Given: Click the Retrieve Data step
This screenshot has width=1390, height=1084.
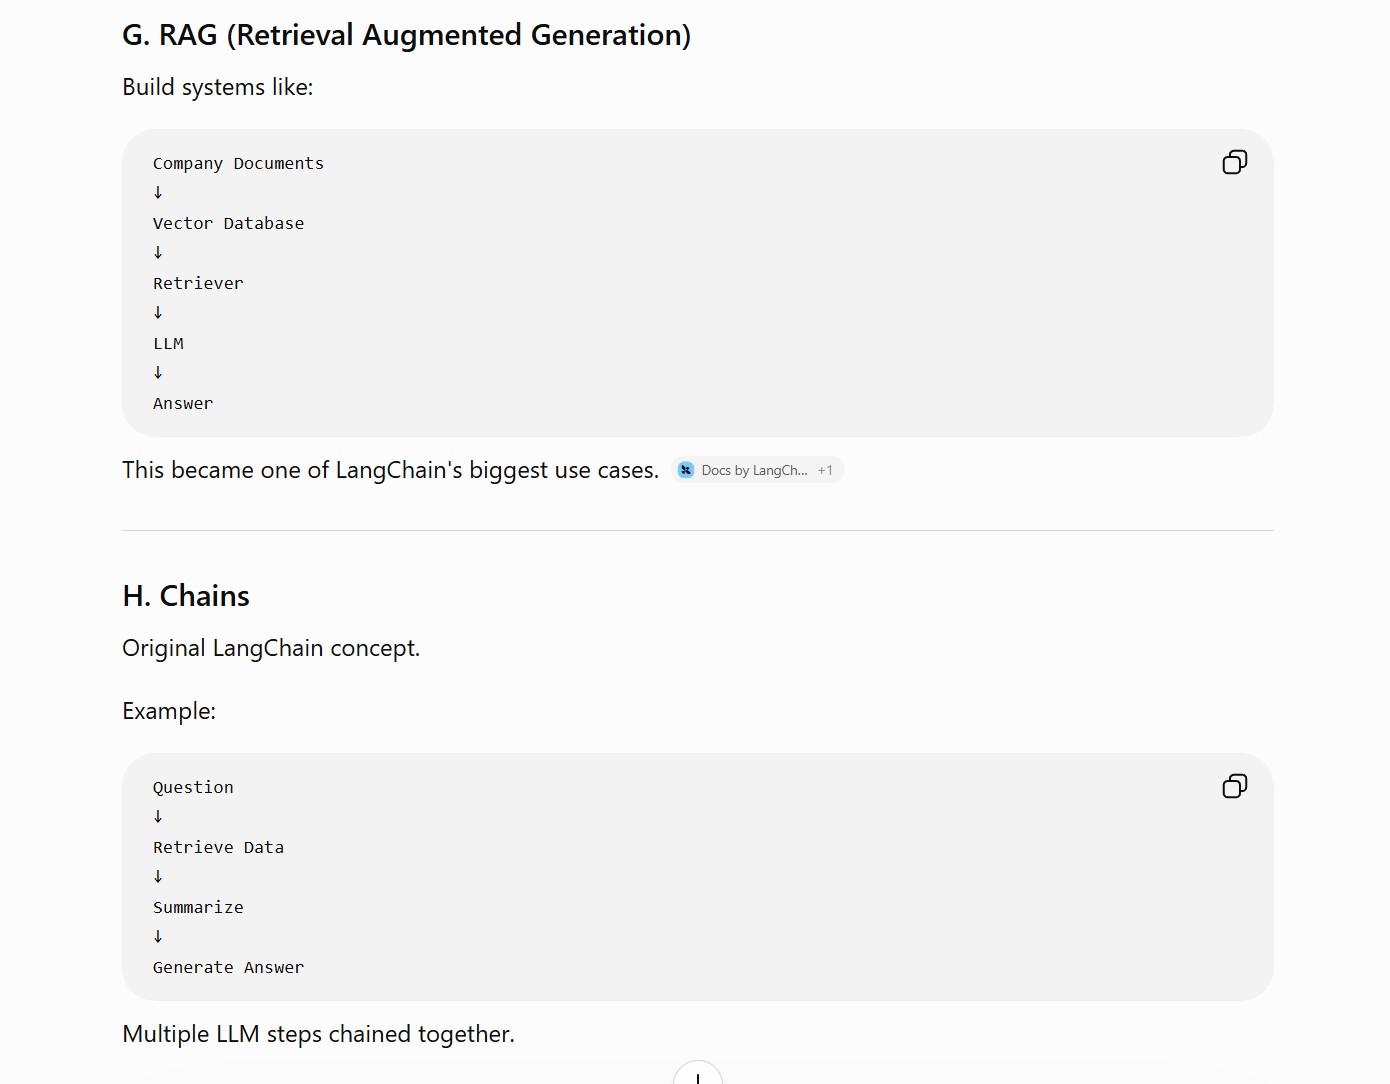Looking at the screenshot, I should (218, 848).
